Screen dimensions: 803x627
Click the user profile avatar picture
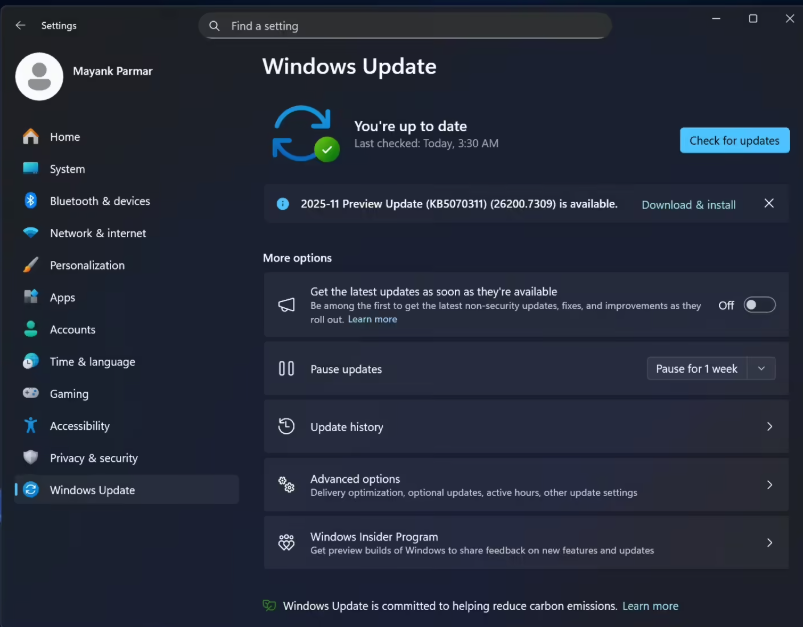40,77
